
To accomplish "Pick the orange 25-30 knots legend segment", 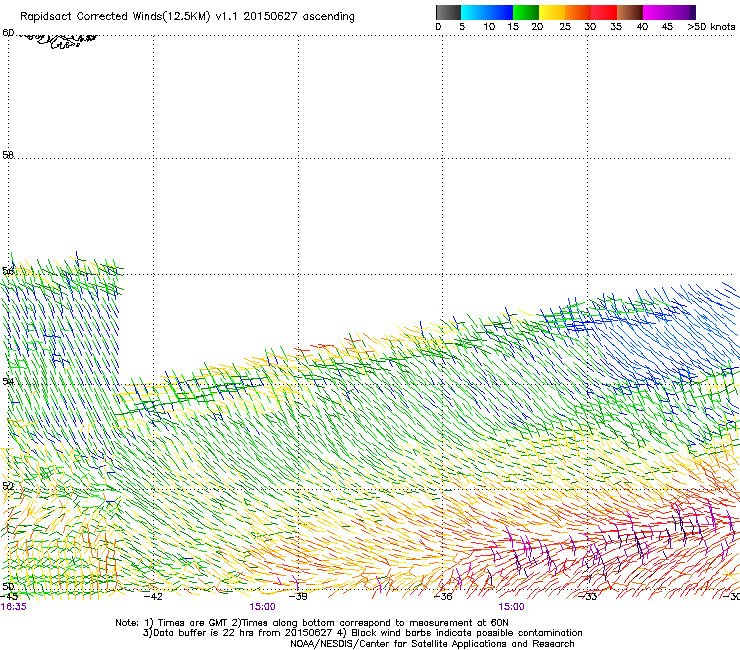I will pos(578,12).
